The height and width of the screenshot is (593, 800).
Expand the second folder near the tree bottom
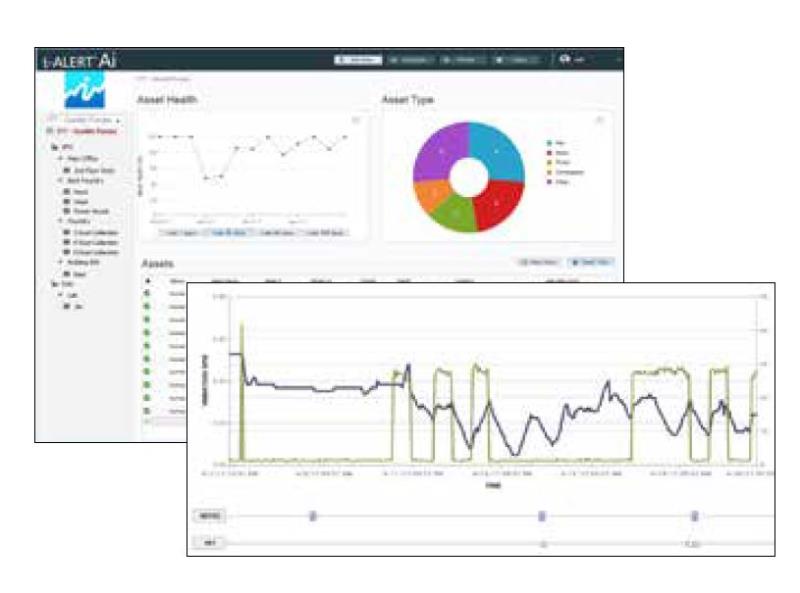coord(54,284)
